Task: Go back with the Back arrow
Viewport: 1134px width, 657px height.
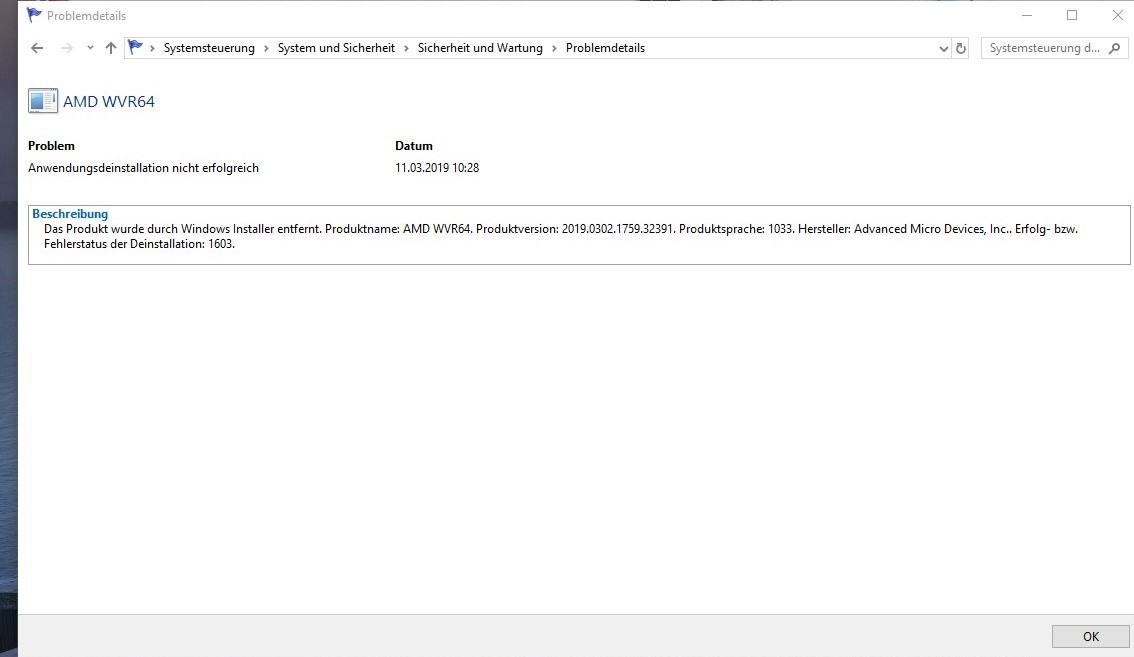Action: (37, 48)
